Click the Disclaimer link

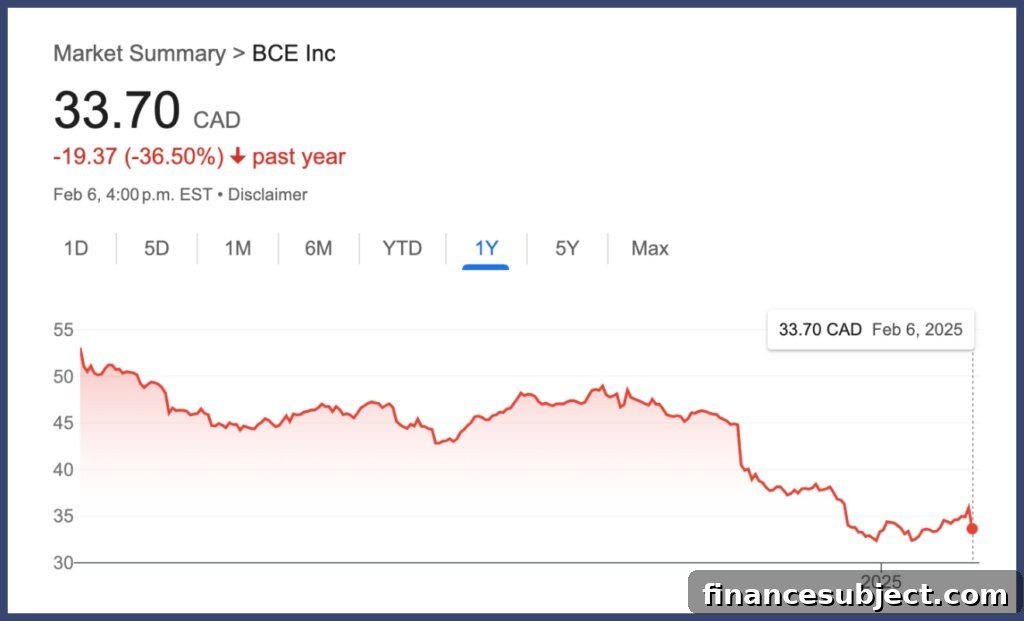click(x=267, y=195)
